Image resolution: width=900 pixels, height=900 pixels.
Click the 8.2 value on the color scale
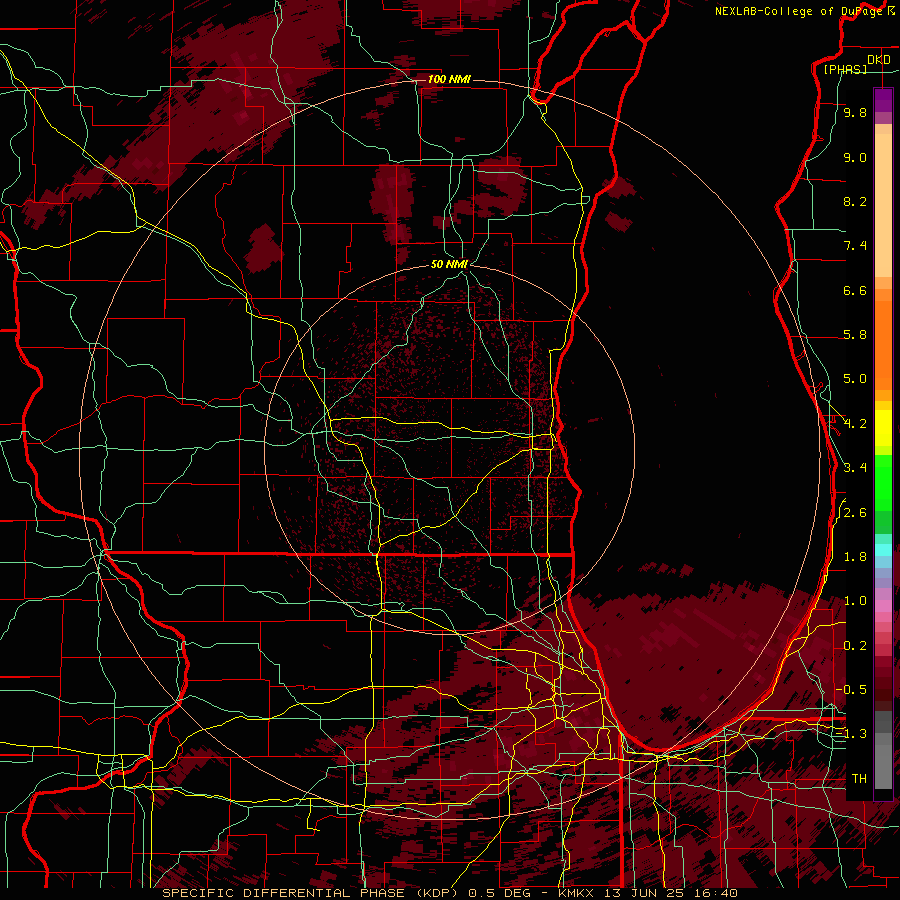click(855, 201)
